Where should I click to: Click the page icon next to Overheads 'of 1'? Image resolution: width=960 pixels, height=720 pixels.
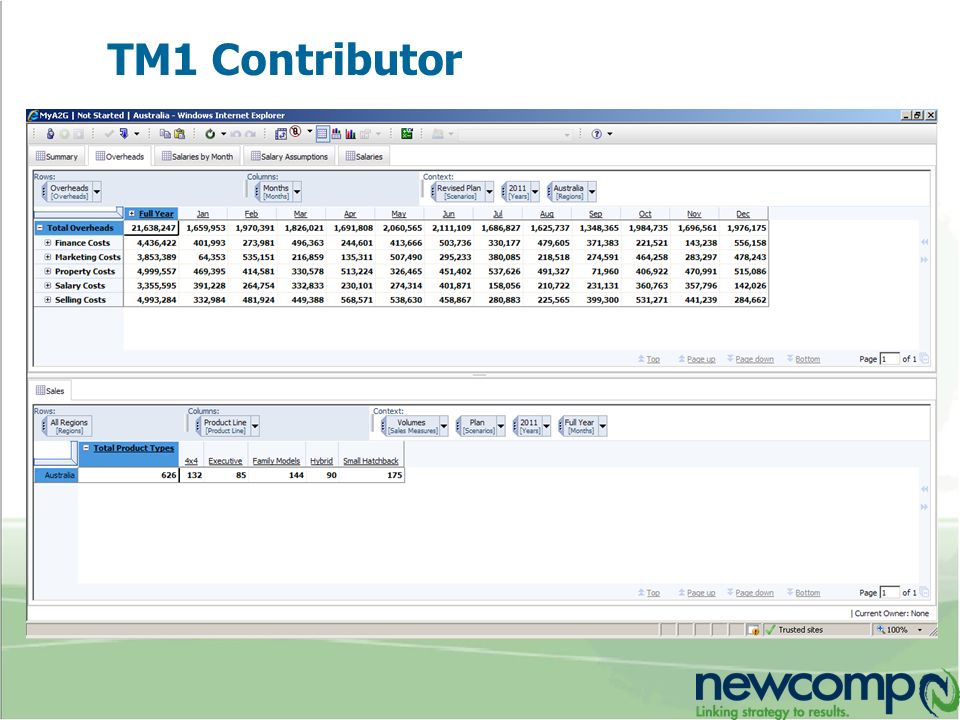point(924,359)
